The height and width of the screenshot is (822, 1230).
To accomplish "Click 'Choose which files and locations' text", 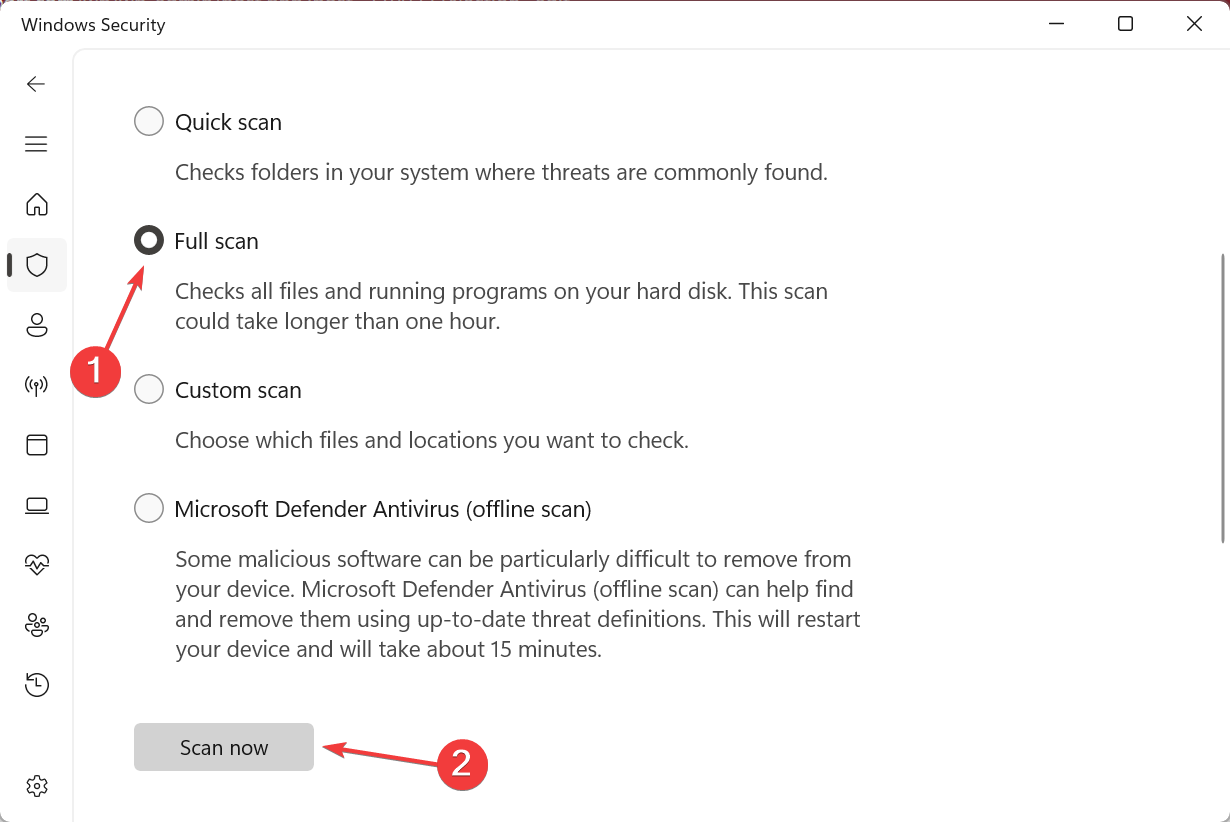I will (x=432, y=440).
